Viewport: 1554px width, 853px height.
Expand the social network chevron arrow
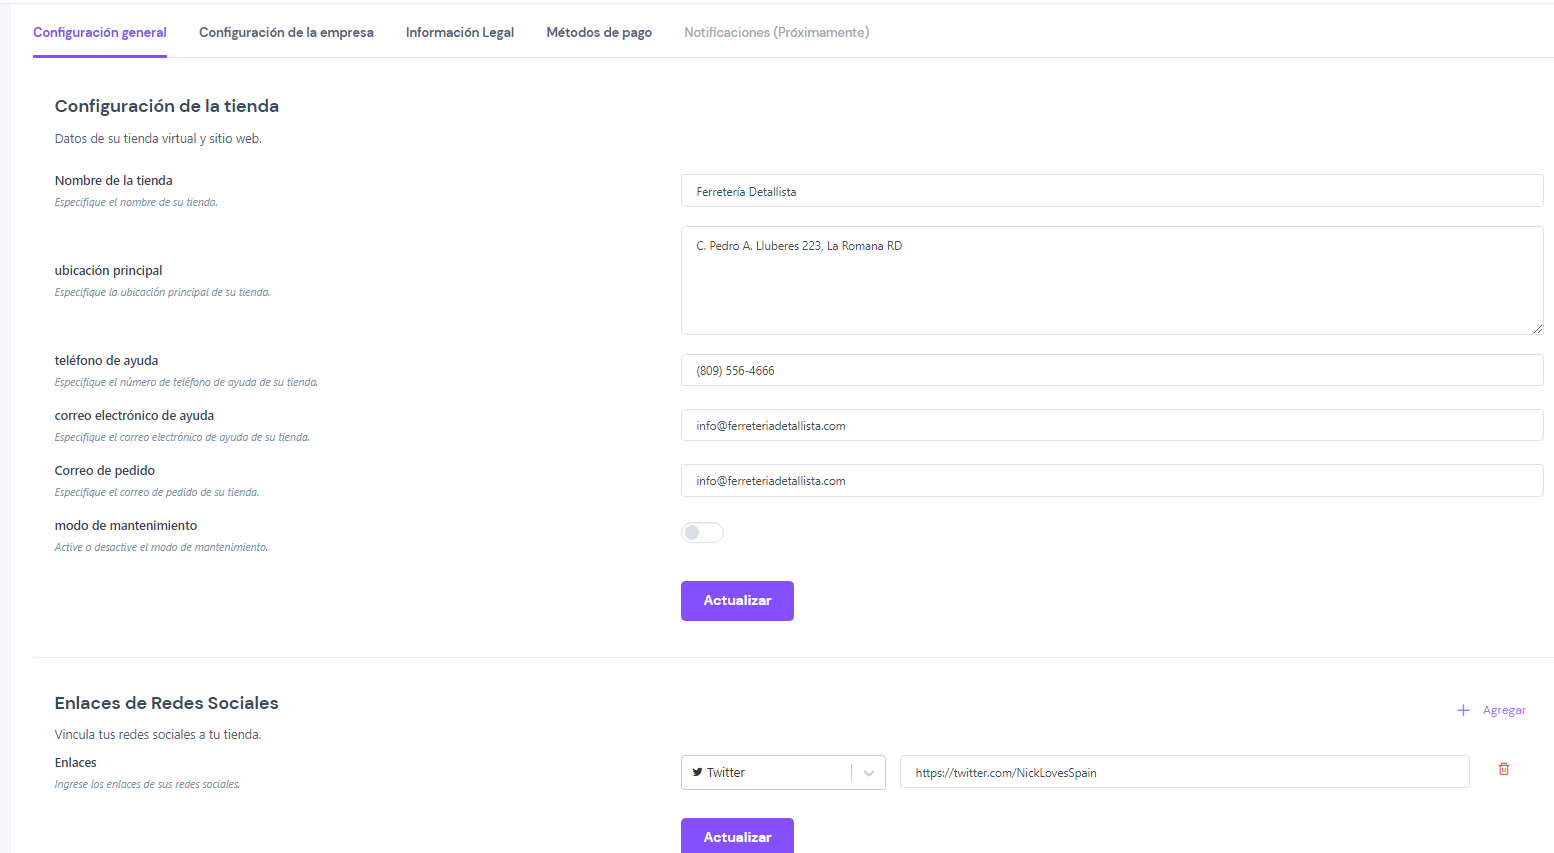click(868, 773)
